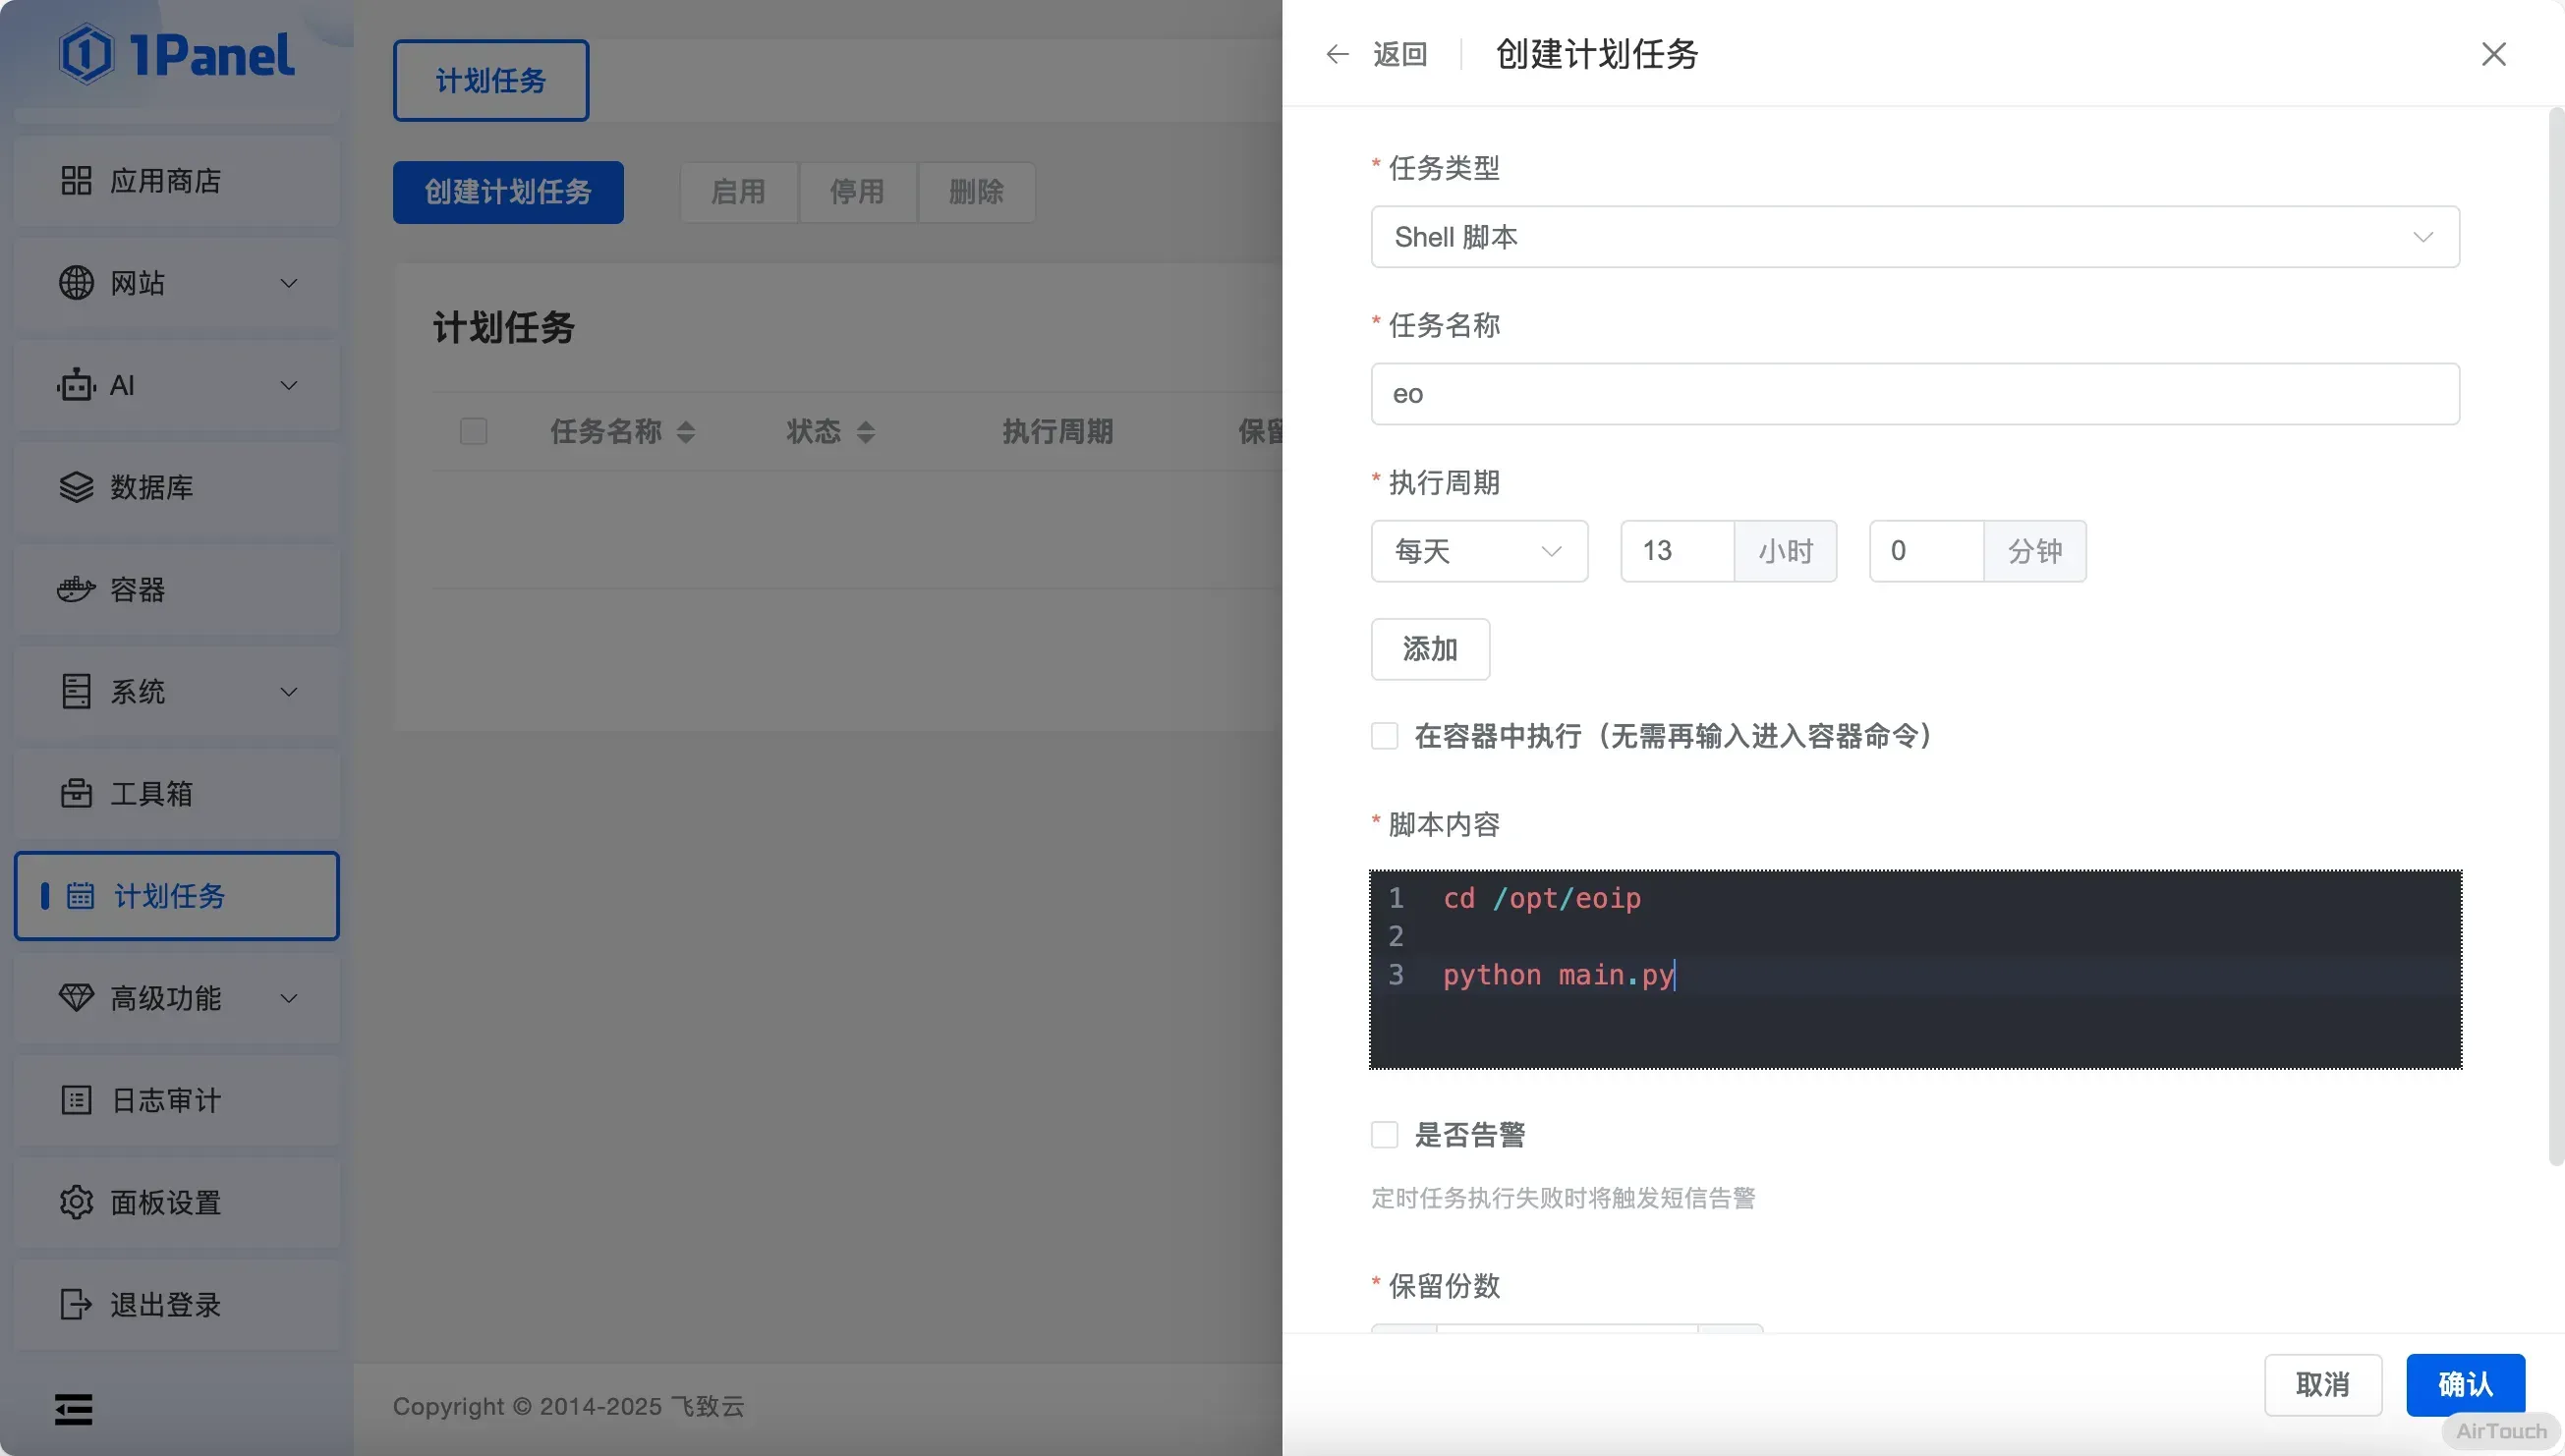Click the Toolbox briefcase icon

(x=76, y=793)
